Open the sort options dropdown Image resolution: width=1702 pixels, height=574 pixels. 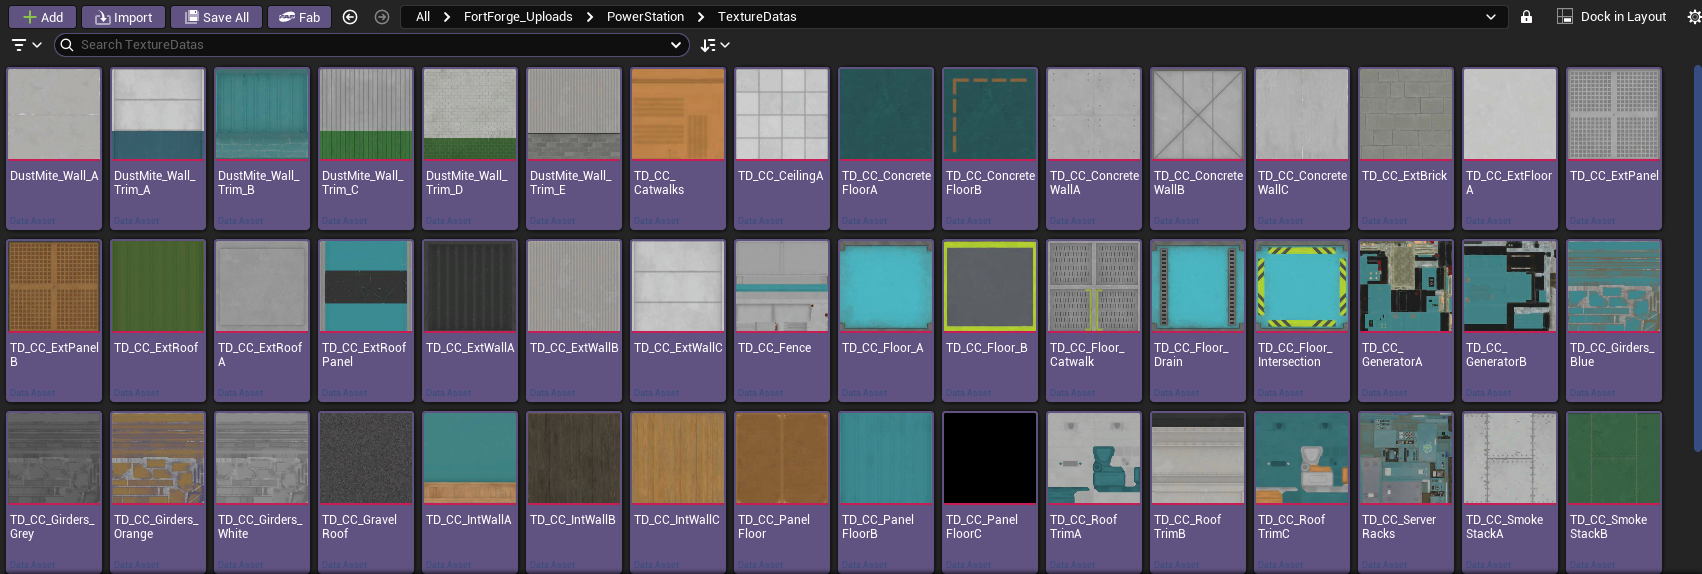coord(715,45)
